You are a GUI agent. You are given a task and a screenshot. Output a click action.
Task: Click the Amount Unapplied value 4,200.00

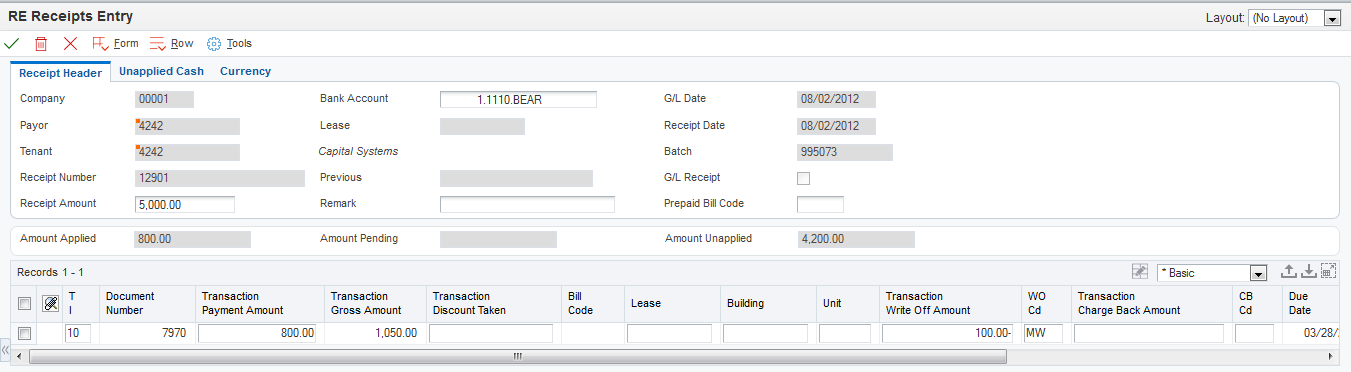(856, 240)
